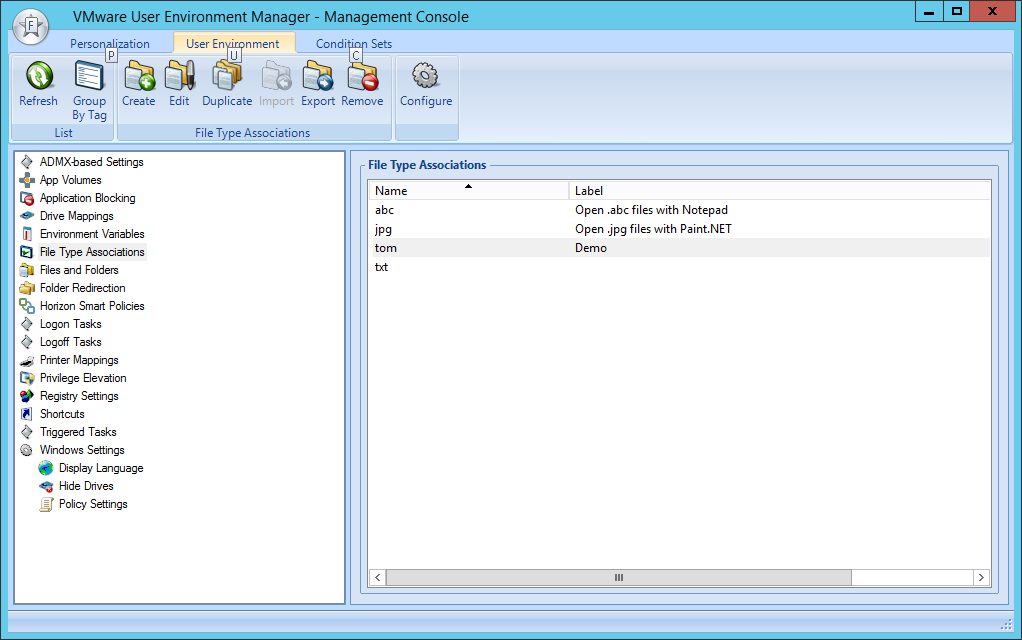
Task: Switch to the Personalization tab
Action: coord(110,44)
